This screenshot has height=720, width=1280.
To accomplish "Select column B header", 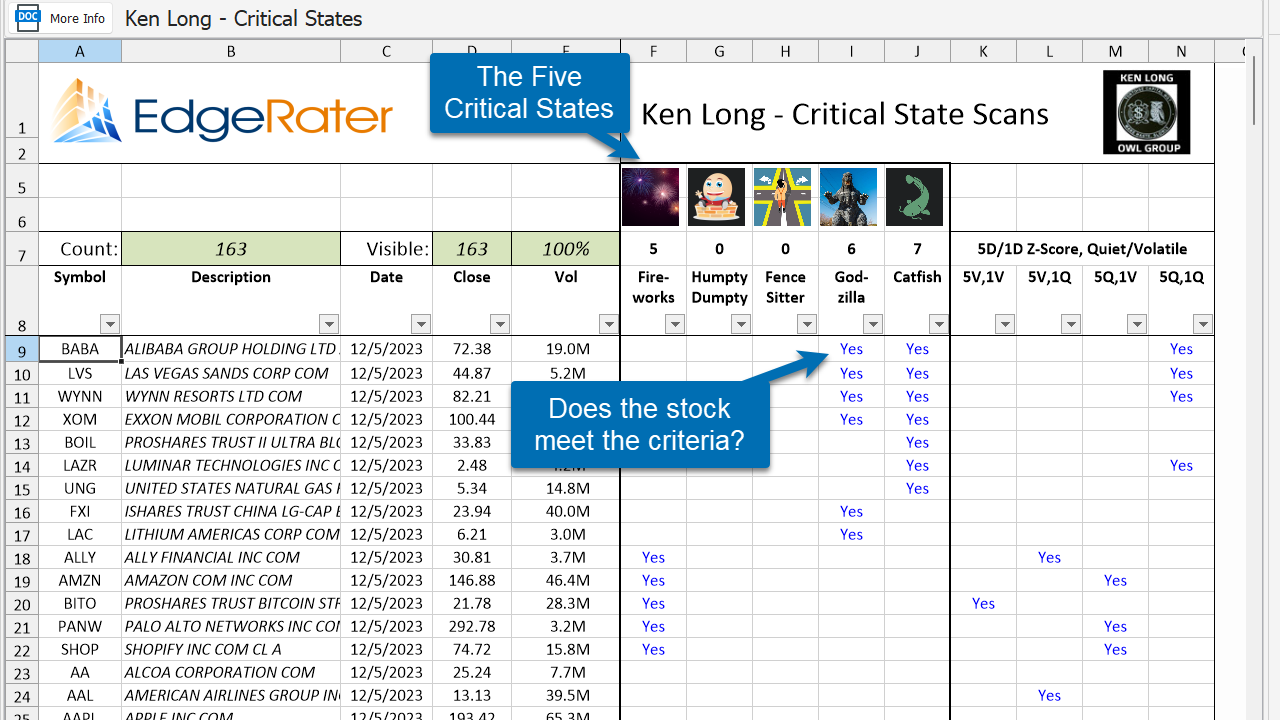I will pos(231,51).
